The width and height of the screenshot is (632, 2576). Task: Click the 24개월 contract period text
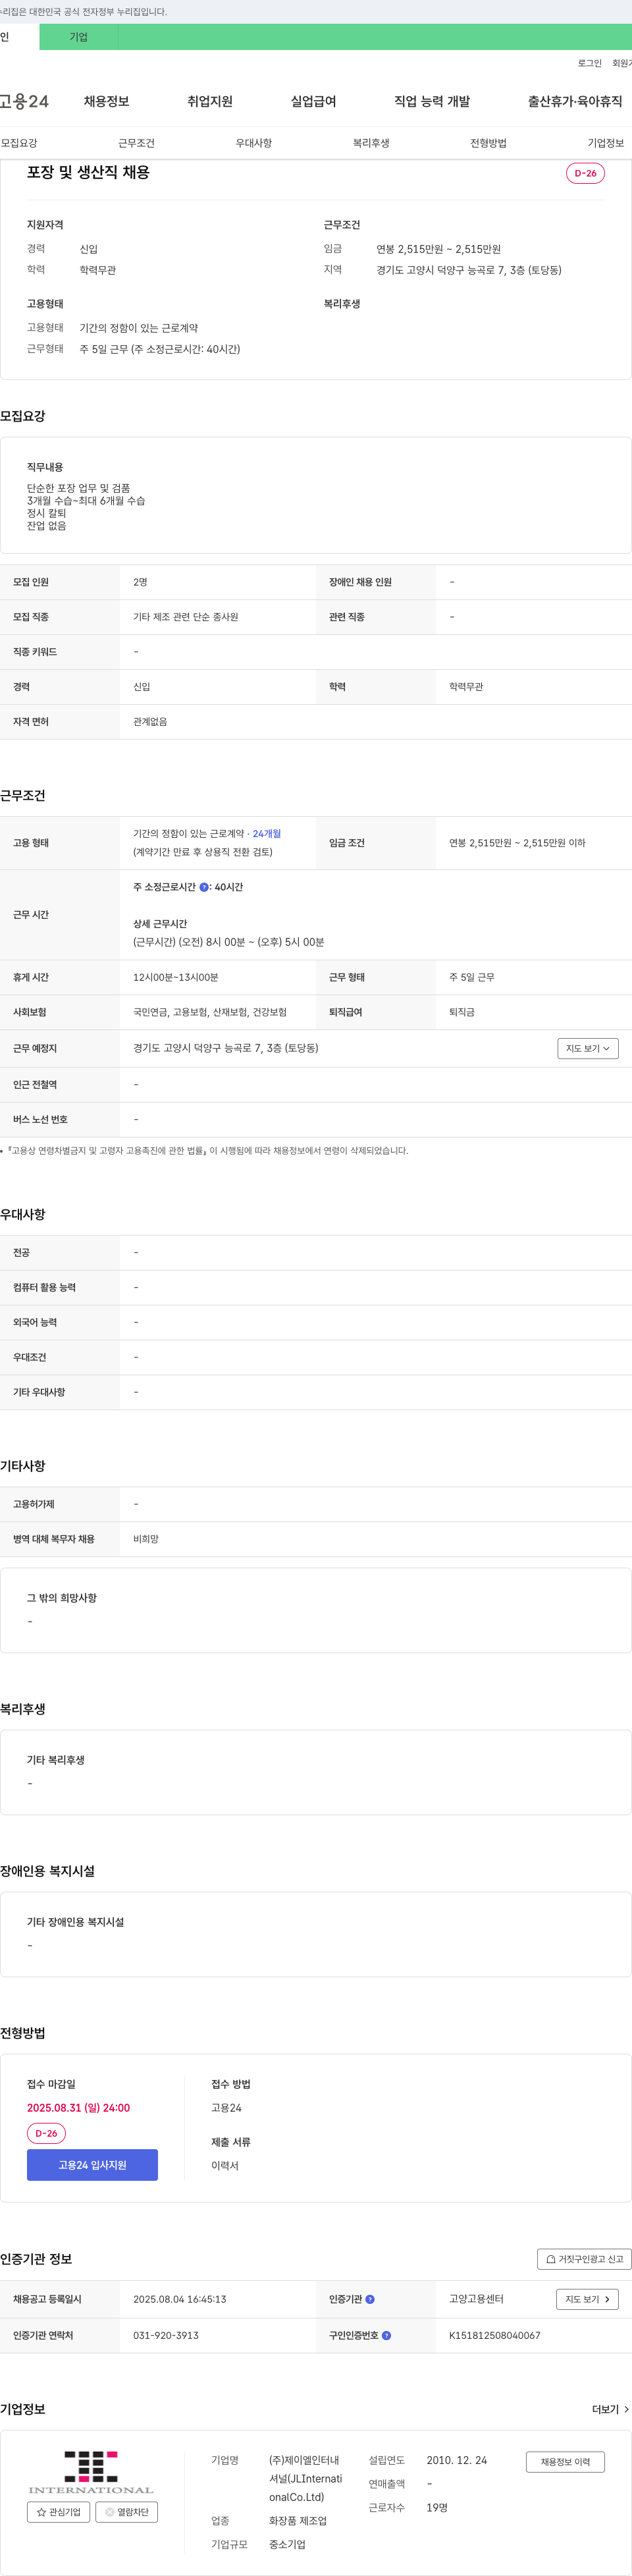pos(267,833)
